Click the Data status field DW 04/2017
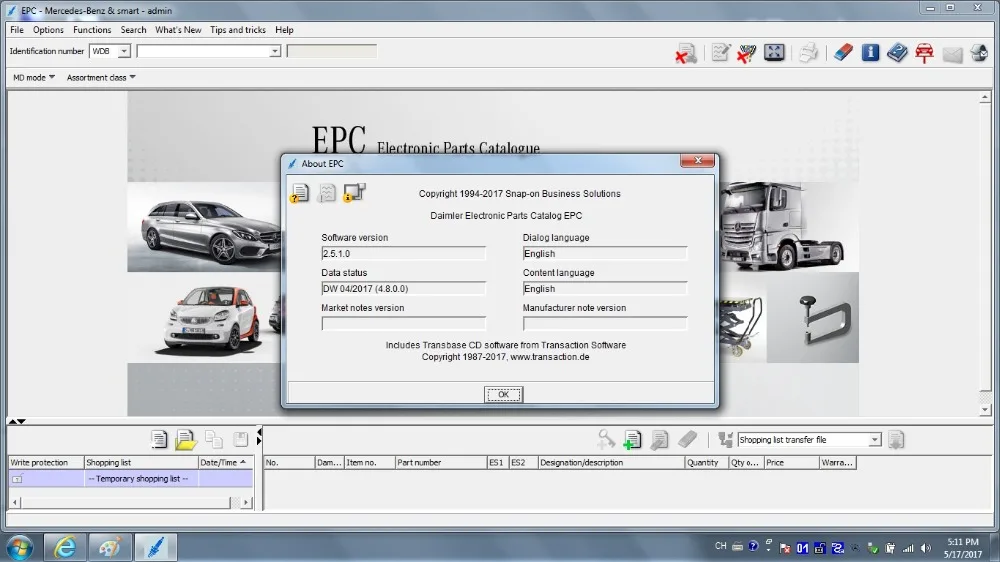 (403, 289)
